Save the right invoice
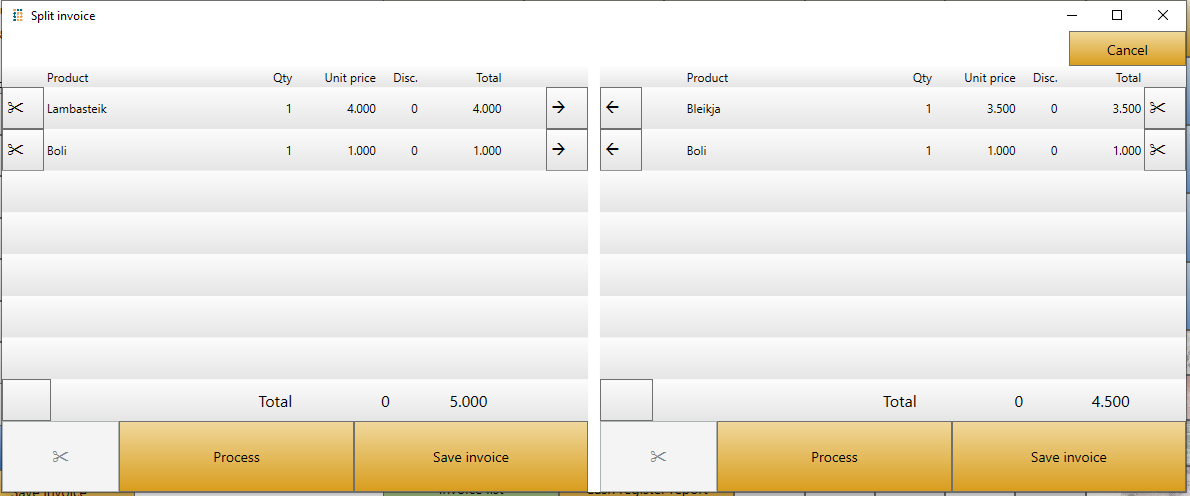Viewport: 1190px width, 496px height. (1068, 457)
